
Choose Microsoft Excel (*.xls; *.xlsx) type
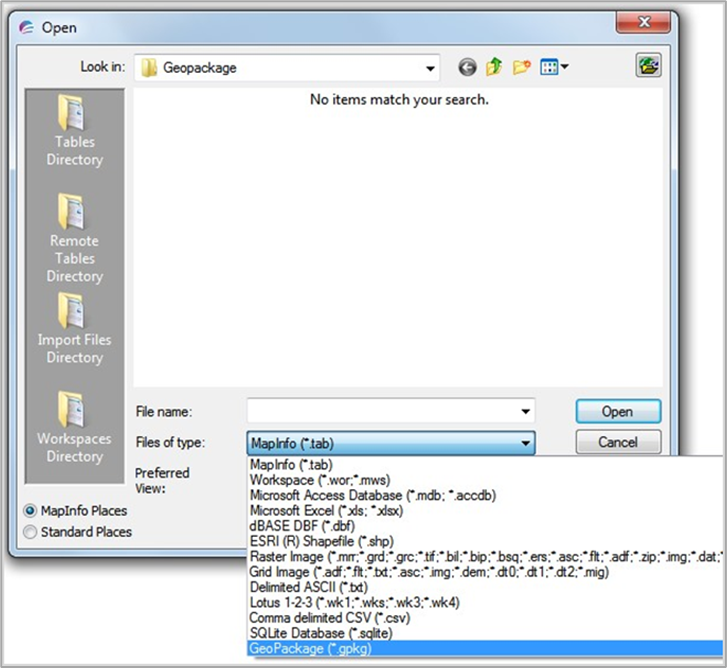coord(485,510)
